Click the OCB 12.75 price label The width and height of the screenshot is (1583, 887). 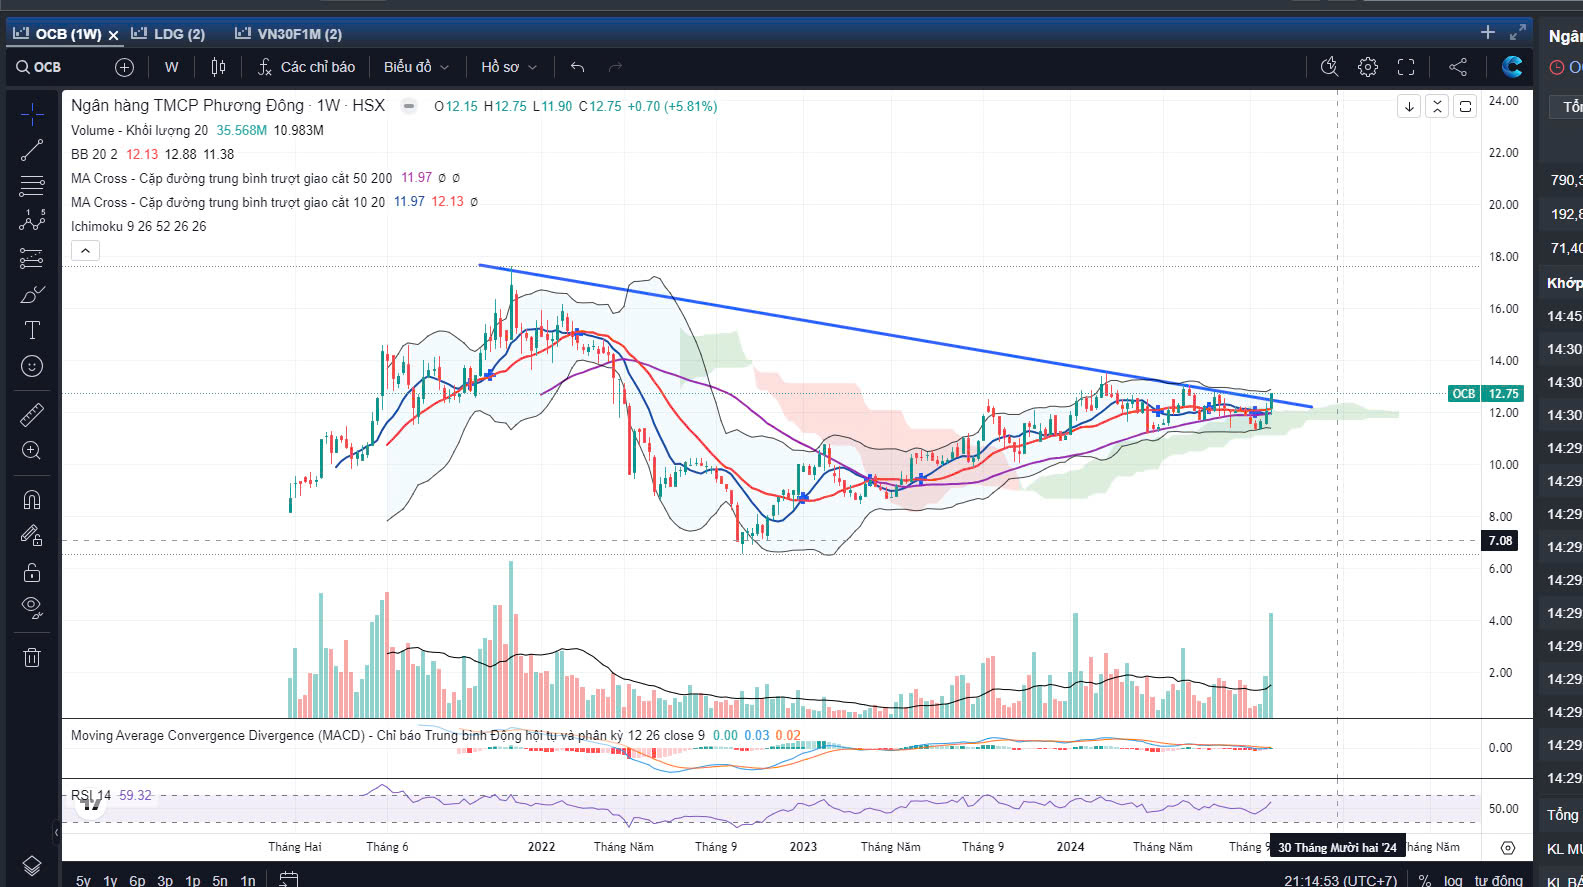pyautogui.click(x=1486, y=394)
